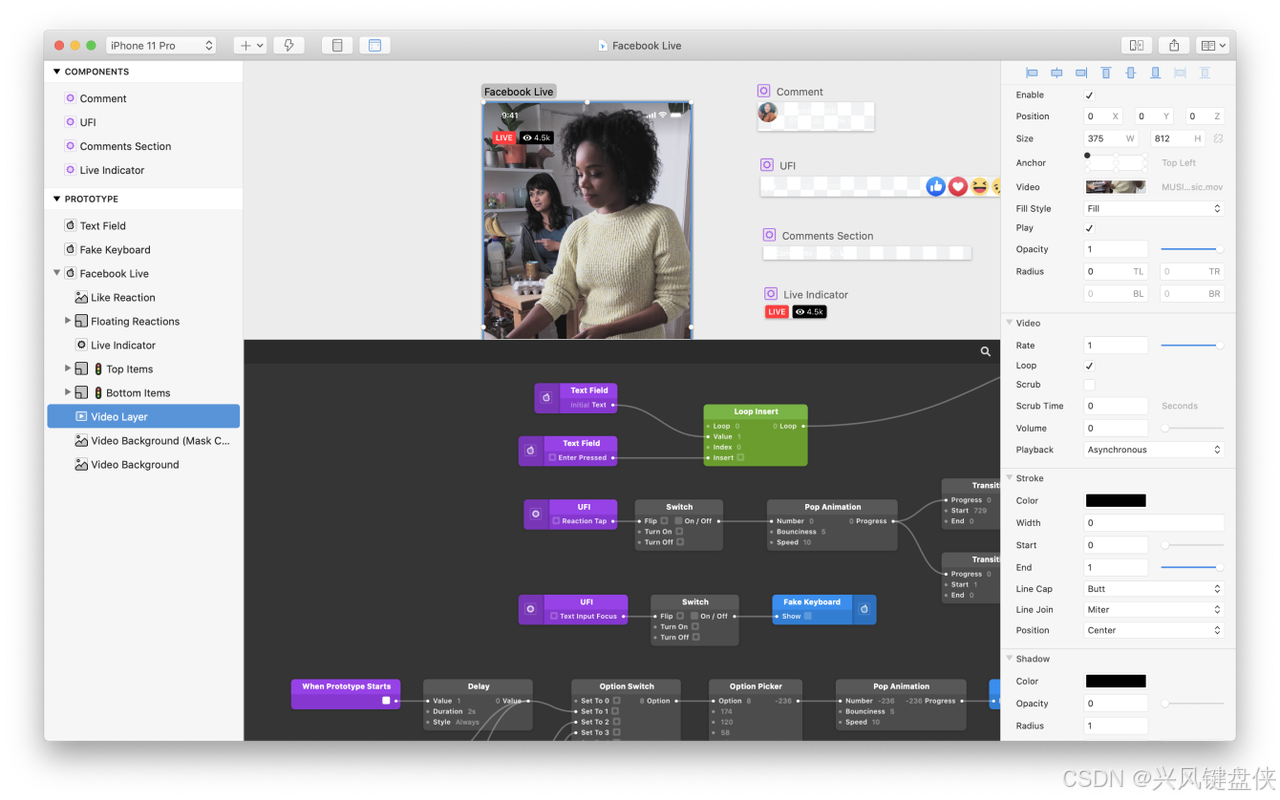Click the Option Picker patch header

(x=755, y=686)
